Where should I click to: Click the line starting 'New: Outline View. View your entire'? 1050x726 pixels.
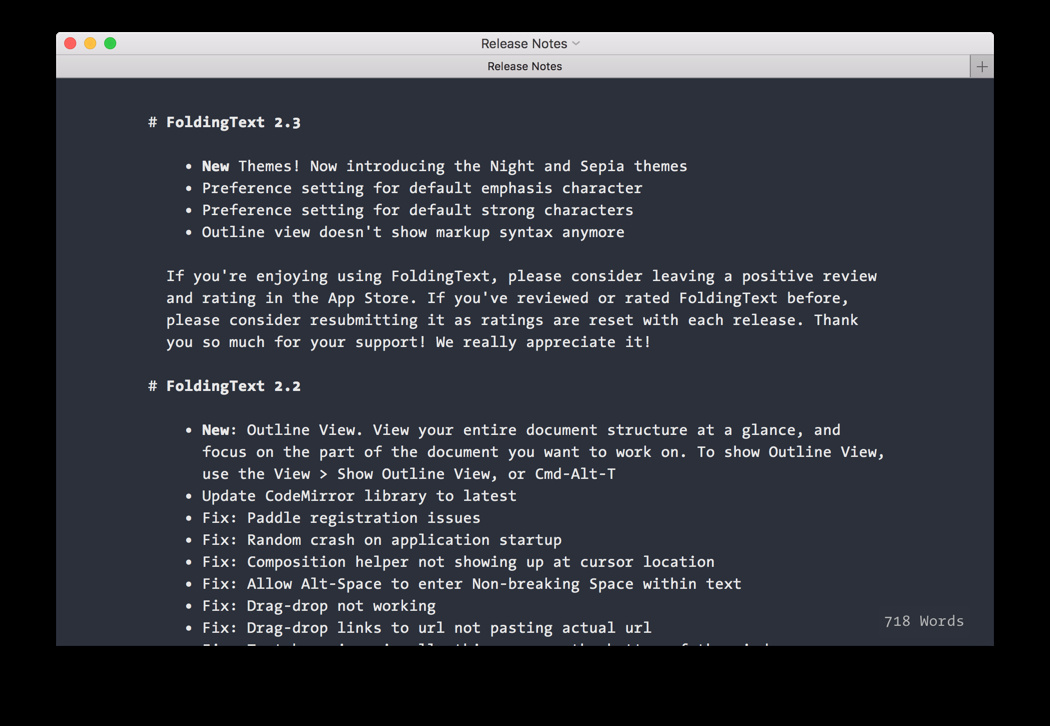pos(521,430)
